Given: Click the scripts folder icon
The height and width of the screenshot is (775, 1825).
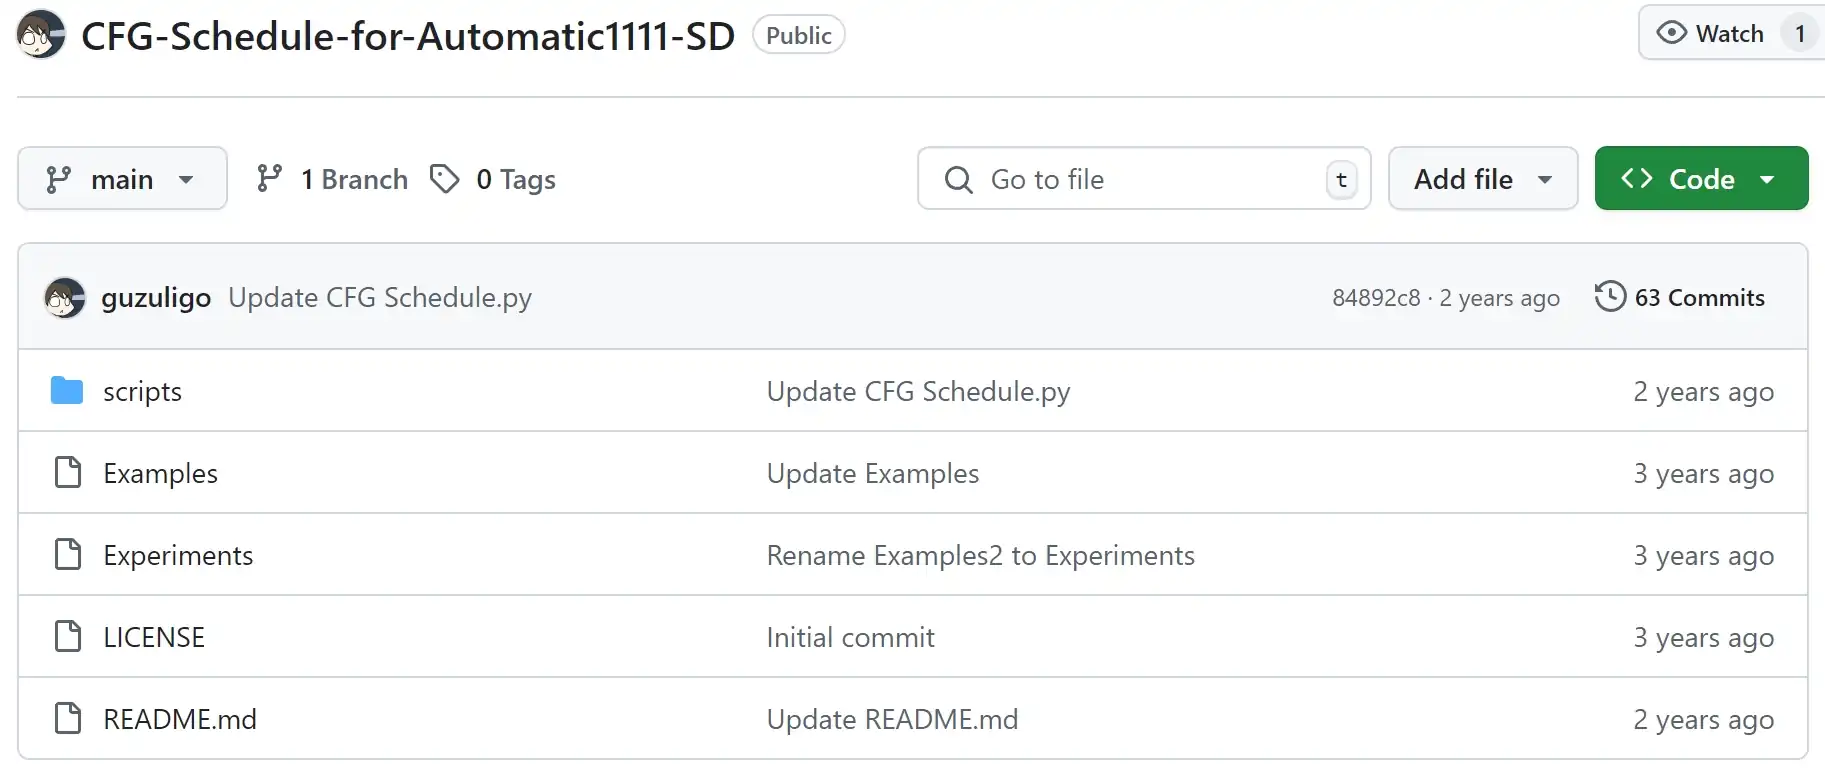Looking at the screenshot, I should [x=67, y=390].
